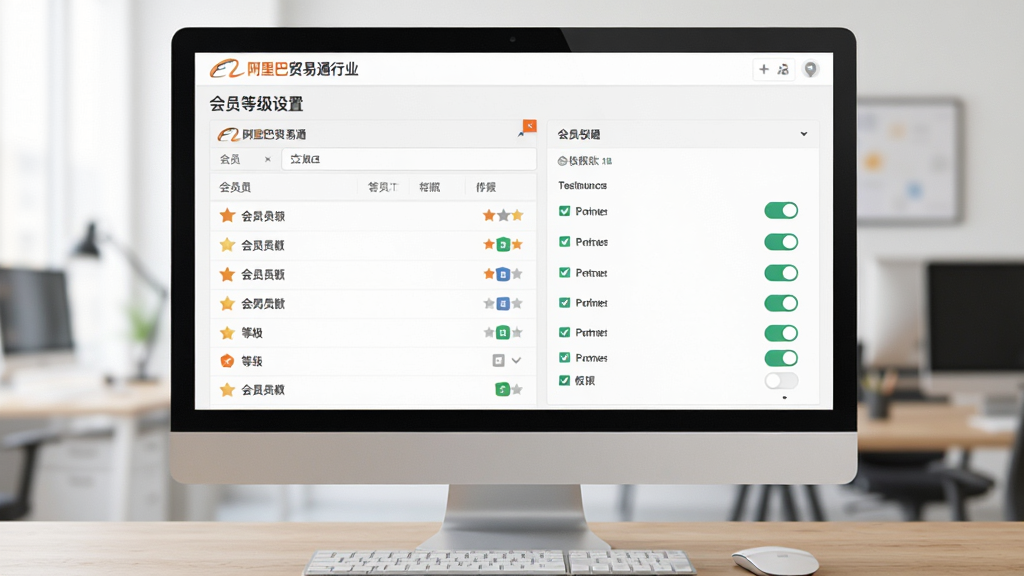The height and width of the screenshot is (576, 1024).
Task: Click the gray round pin icon at top right
Action: [x=810, y=69]
